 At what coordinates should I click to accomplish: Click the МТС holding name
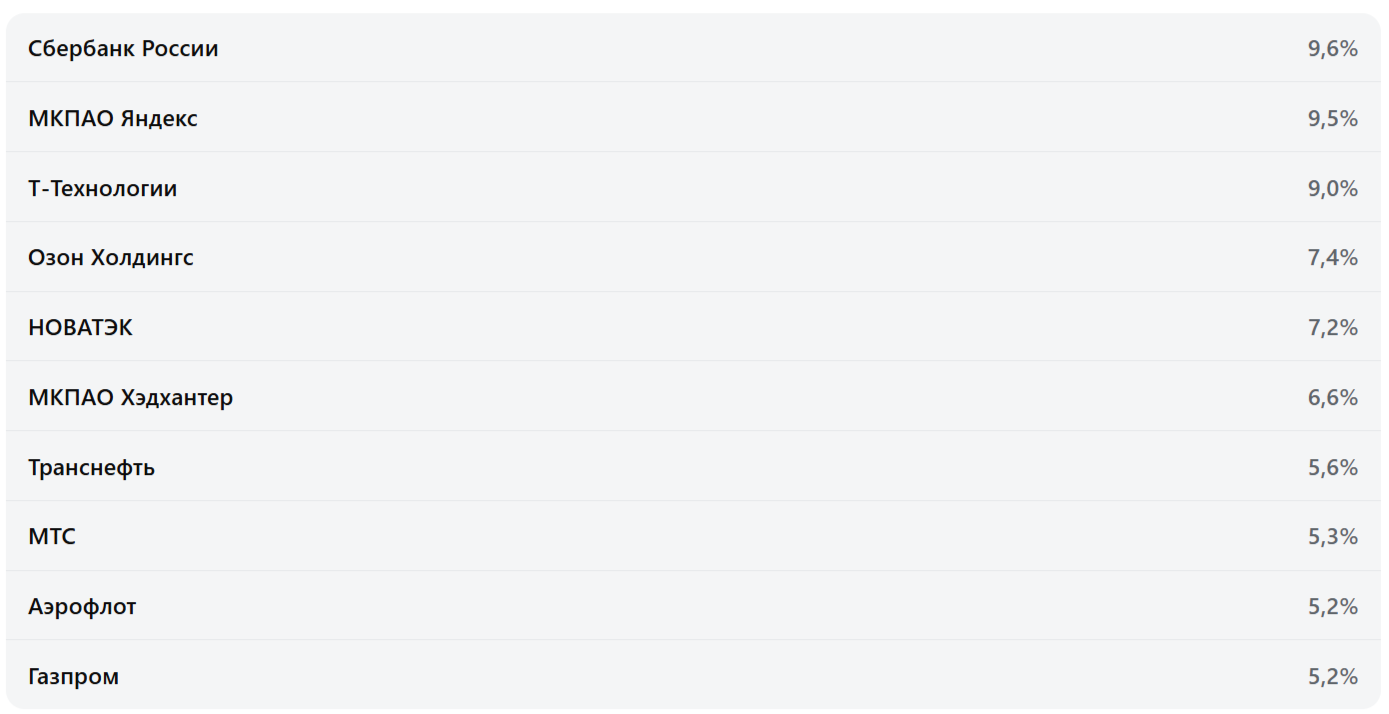click(52, 537)
